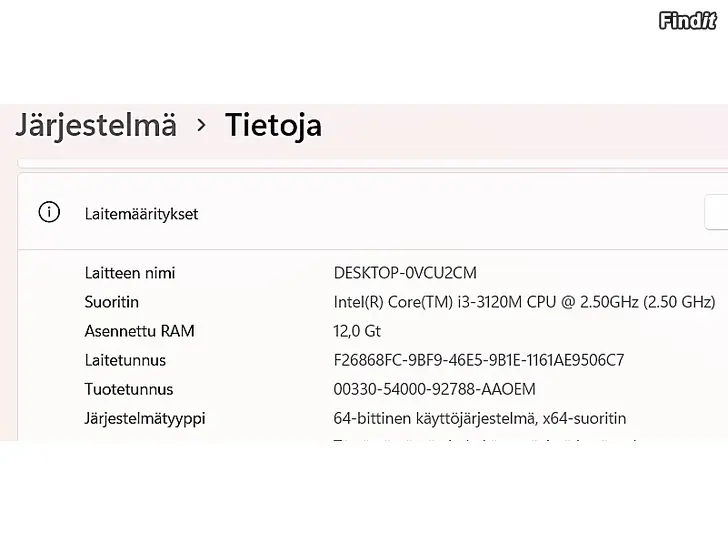Viewport: 728px width, 546px height.
Task: Go back to Järjestelmä breadcrumb
Action: point(96,126)
